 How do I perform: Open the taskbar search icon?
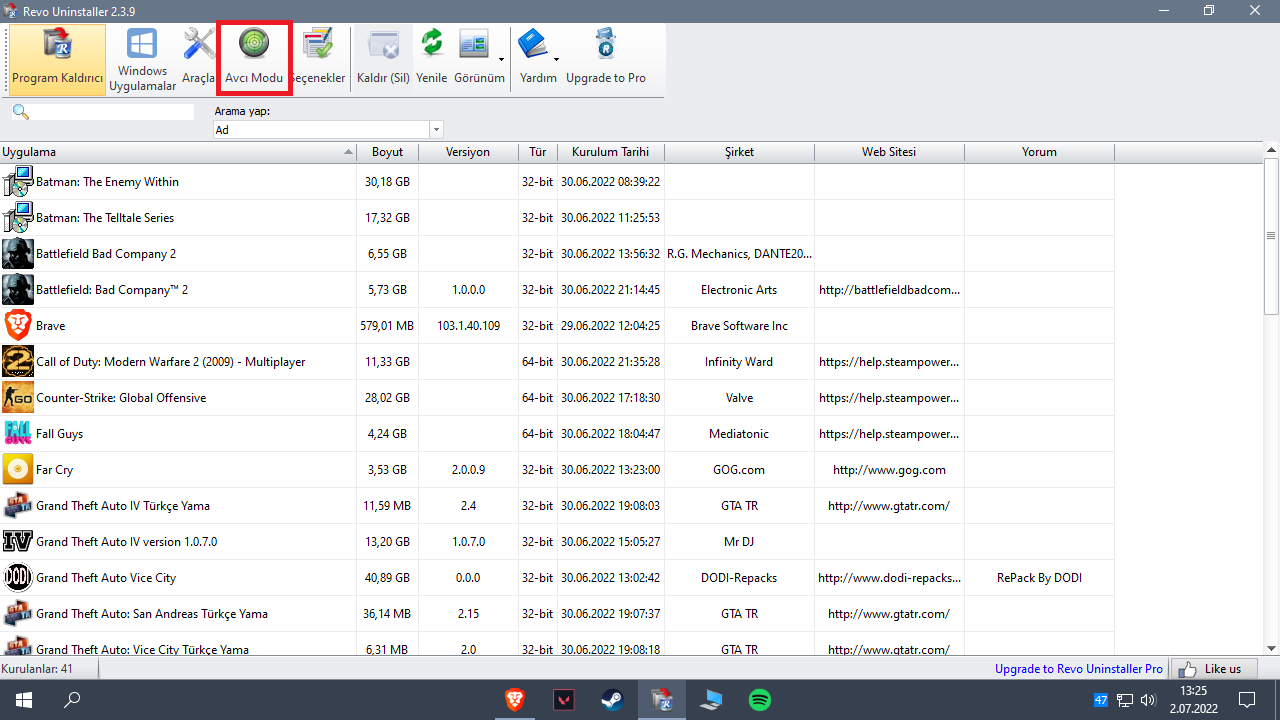click(72, 700)
